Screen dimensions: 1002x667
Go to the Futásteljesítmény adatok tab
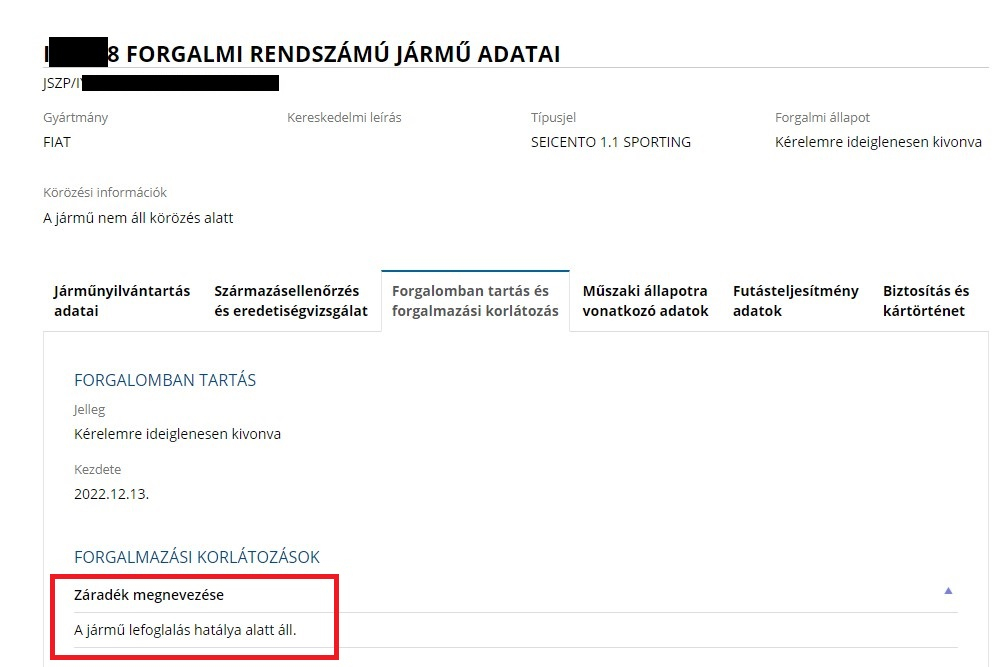tap(795, 301)
